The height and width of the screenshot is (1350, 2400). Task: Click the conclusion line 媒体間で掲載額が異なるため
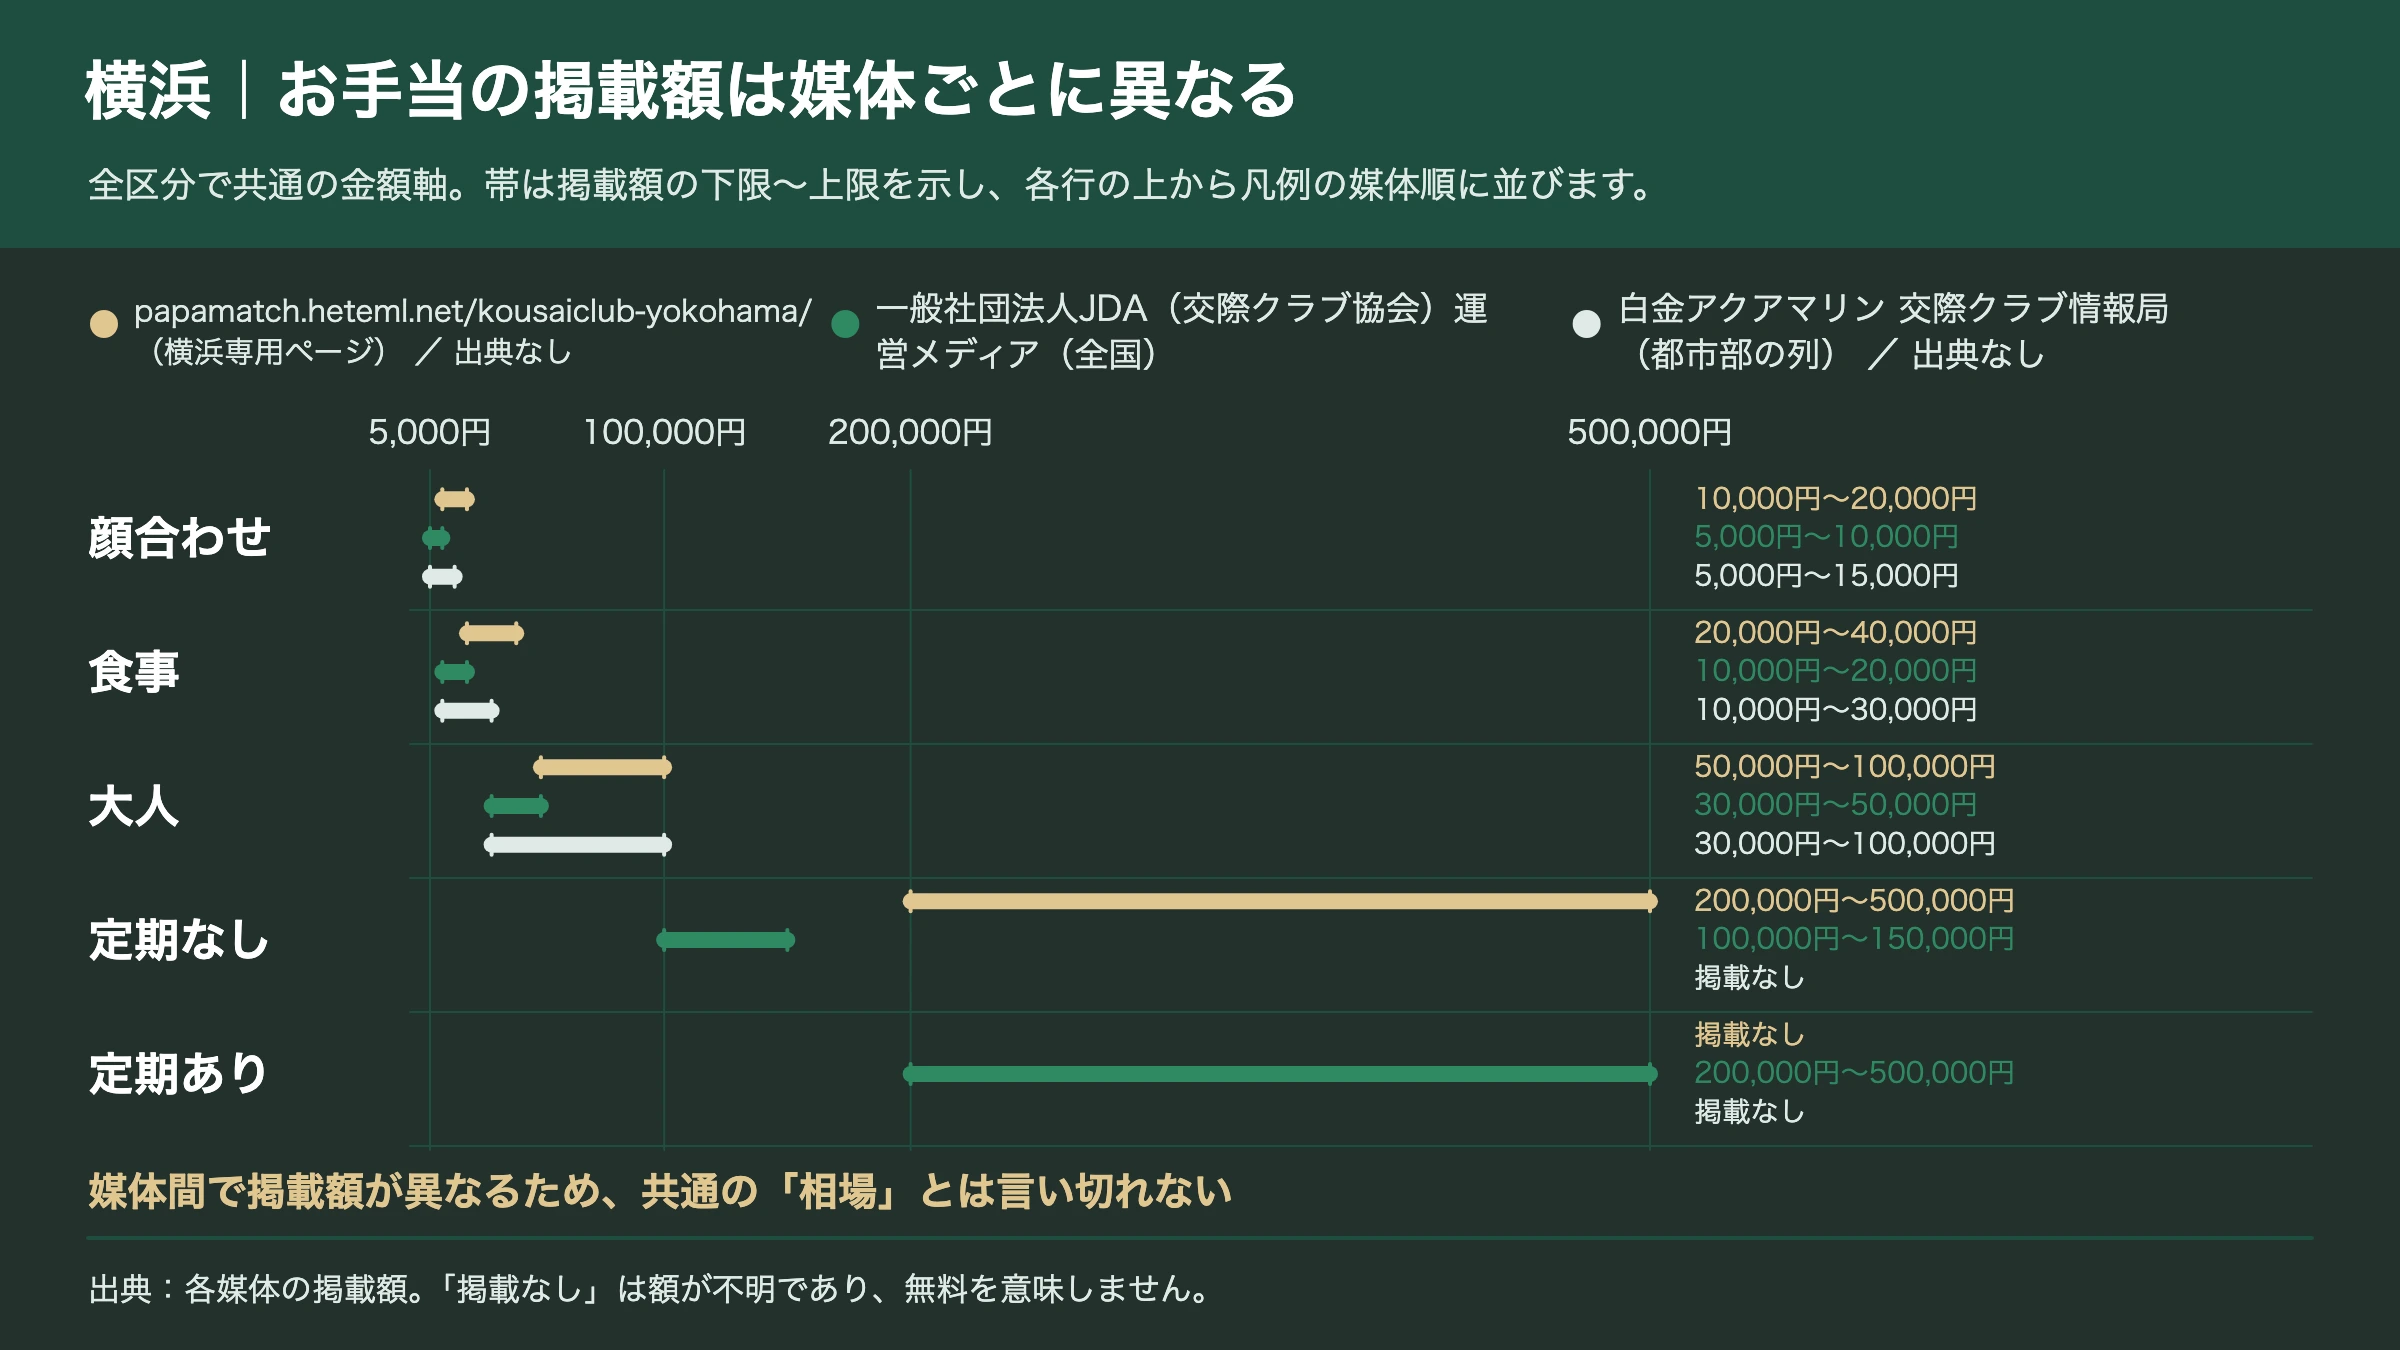point(660,1191)
